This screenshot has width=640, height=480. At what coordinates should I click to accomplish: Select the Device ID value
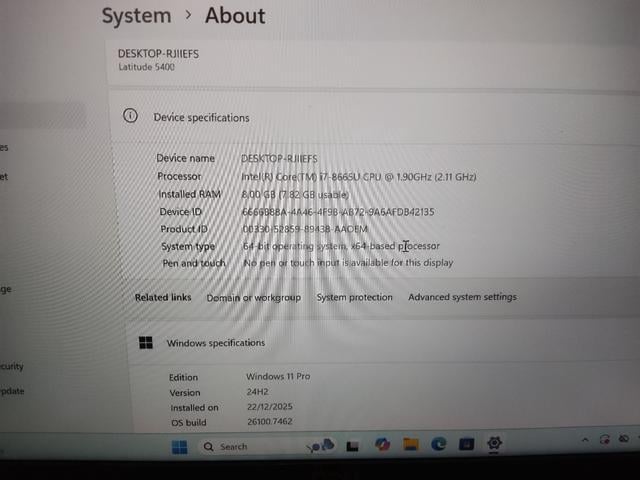(x=338, y=212)
